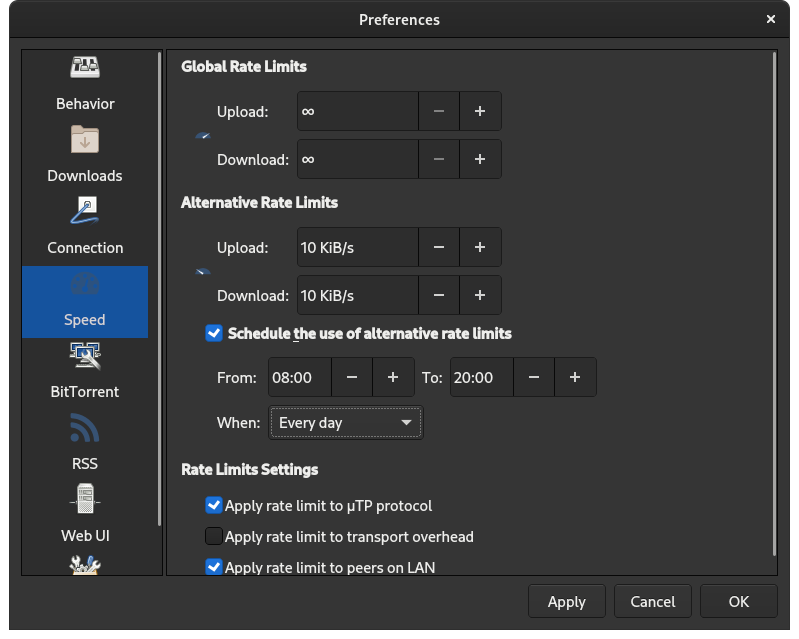Increase the From time with plus
Screen dimensions: 799x639
393,377
